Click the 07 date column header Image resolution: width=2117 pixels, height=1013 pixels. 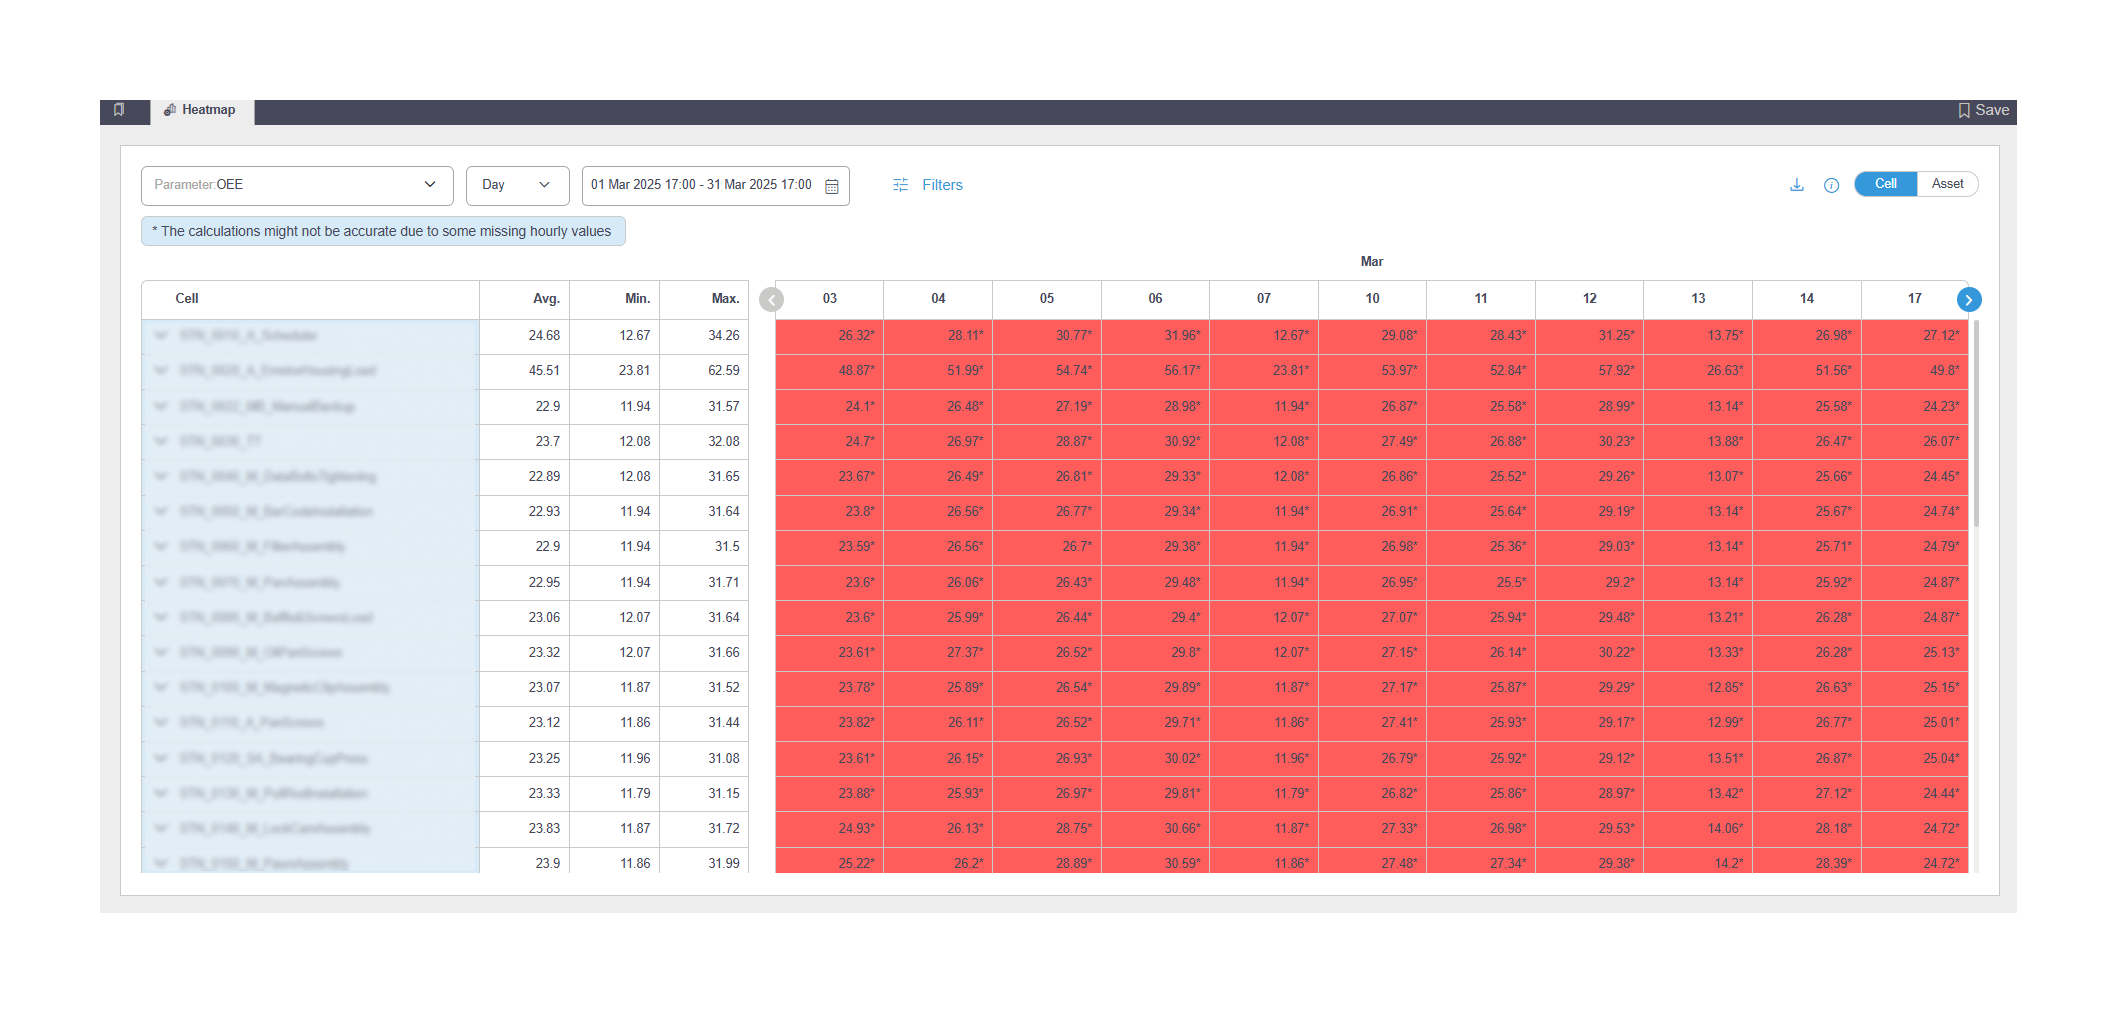click(1264, 299)
